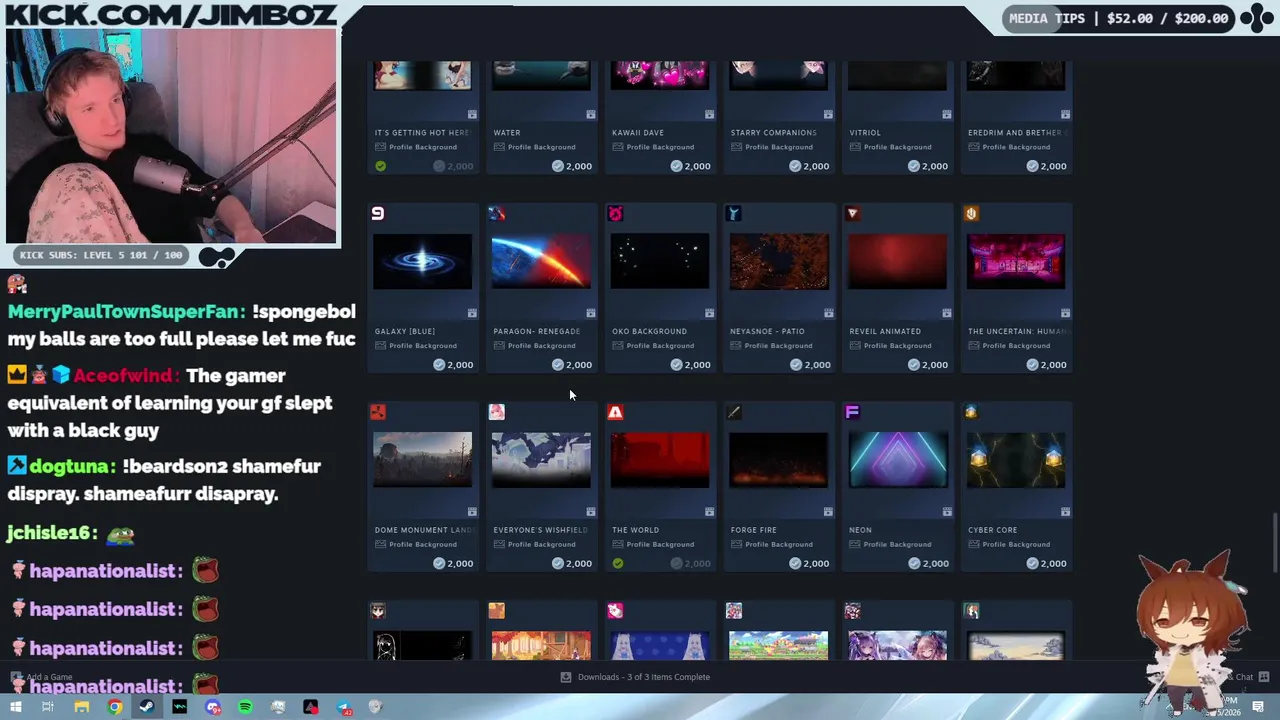The width and height of the screenshot is (1280, 720).
Task: Open the Windows Start menu
Action: (x=15, y=708)
